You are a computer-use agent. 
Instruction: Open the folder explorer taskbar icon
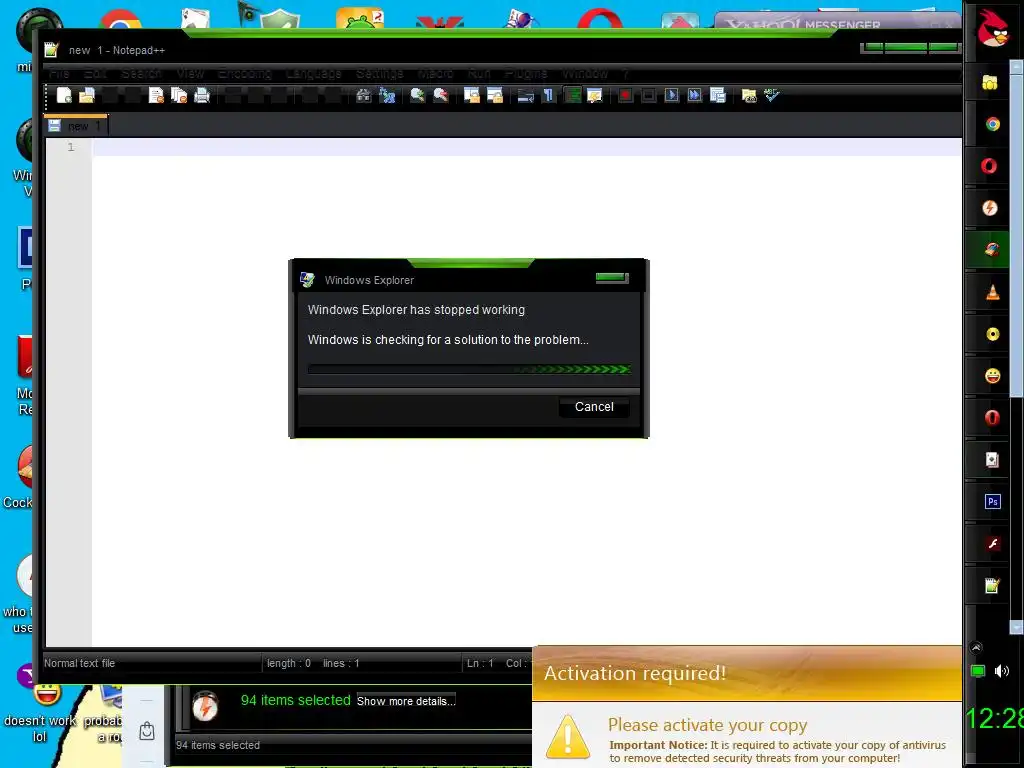[990, 83]
